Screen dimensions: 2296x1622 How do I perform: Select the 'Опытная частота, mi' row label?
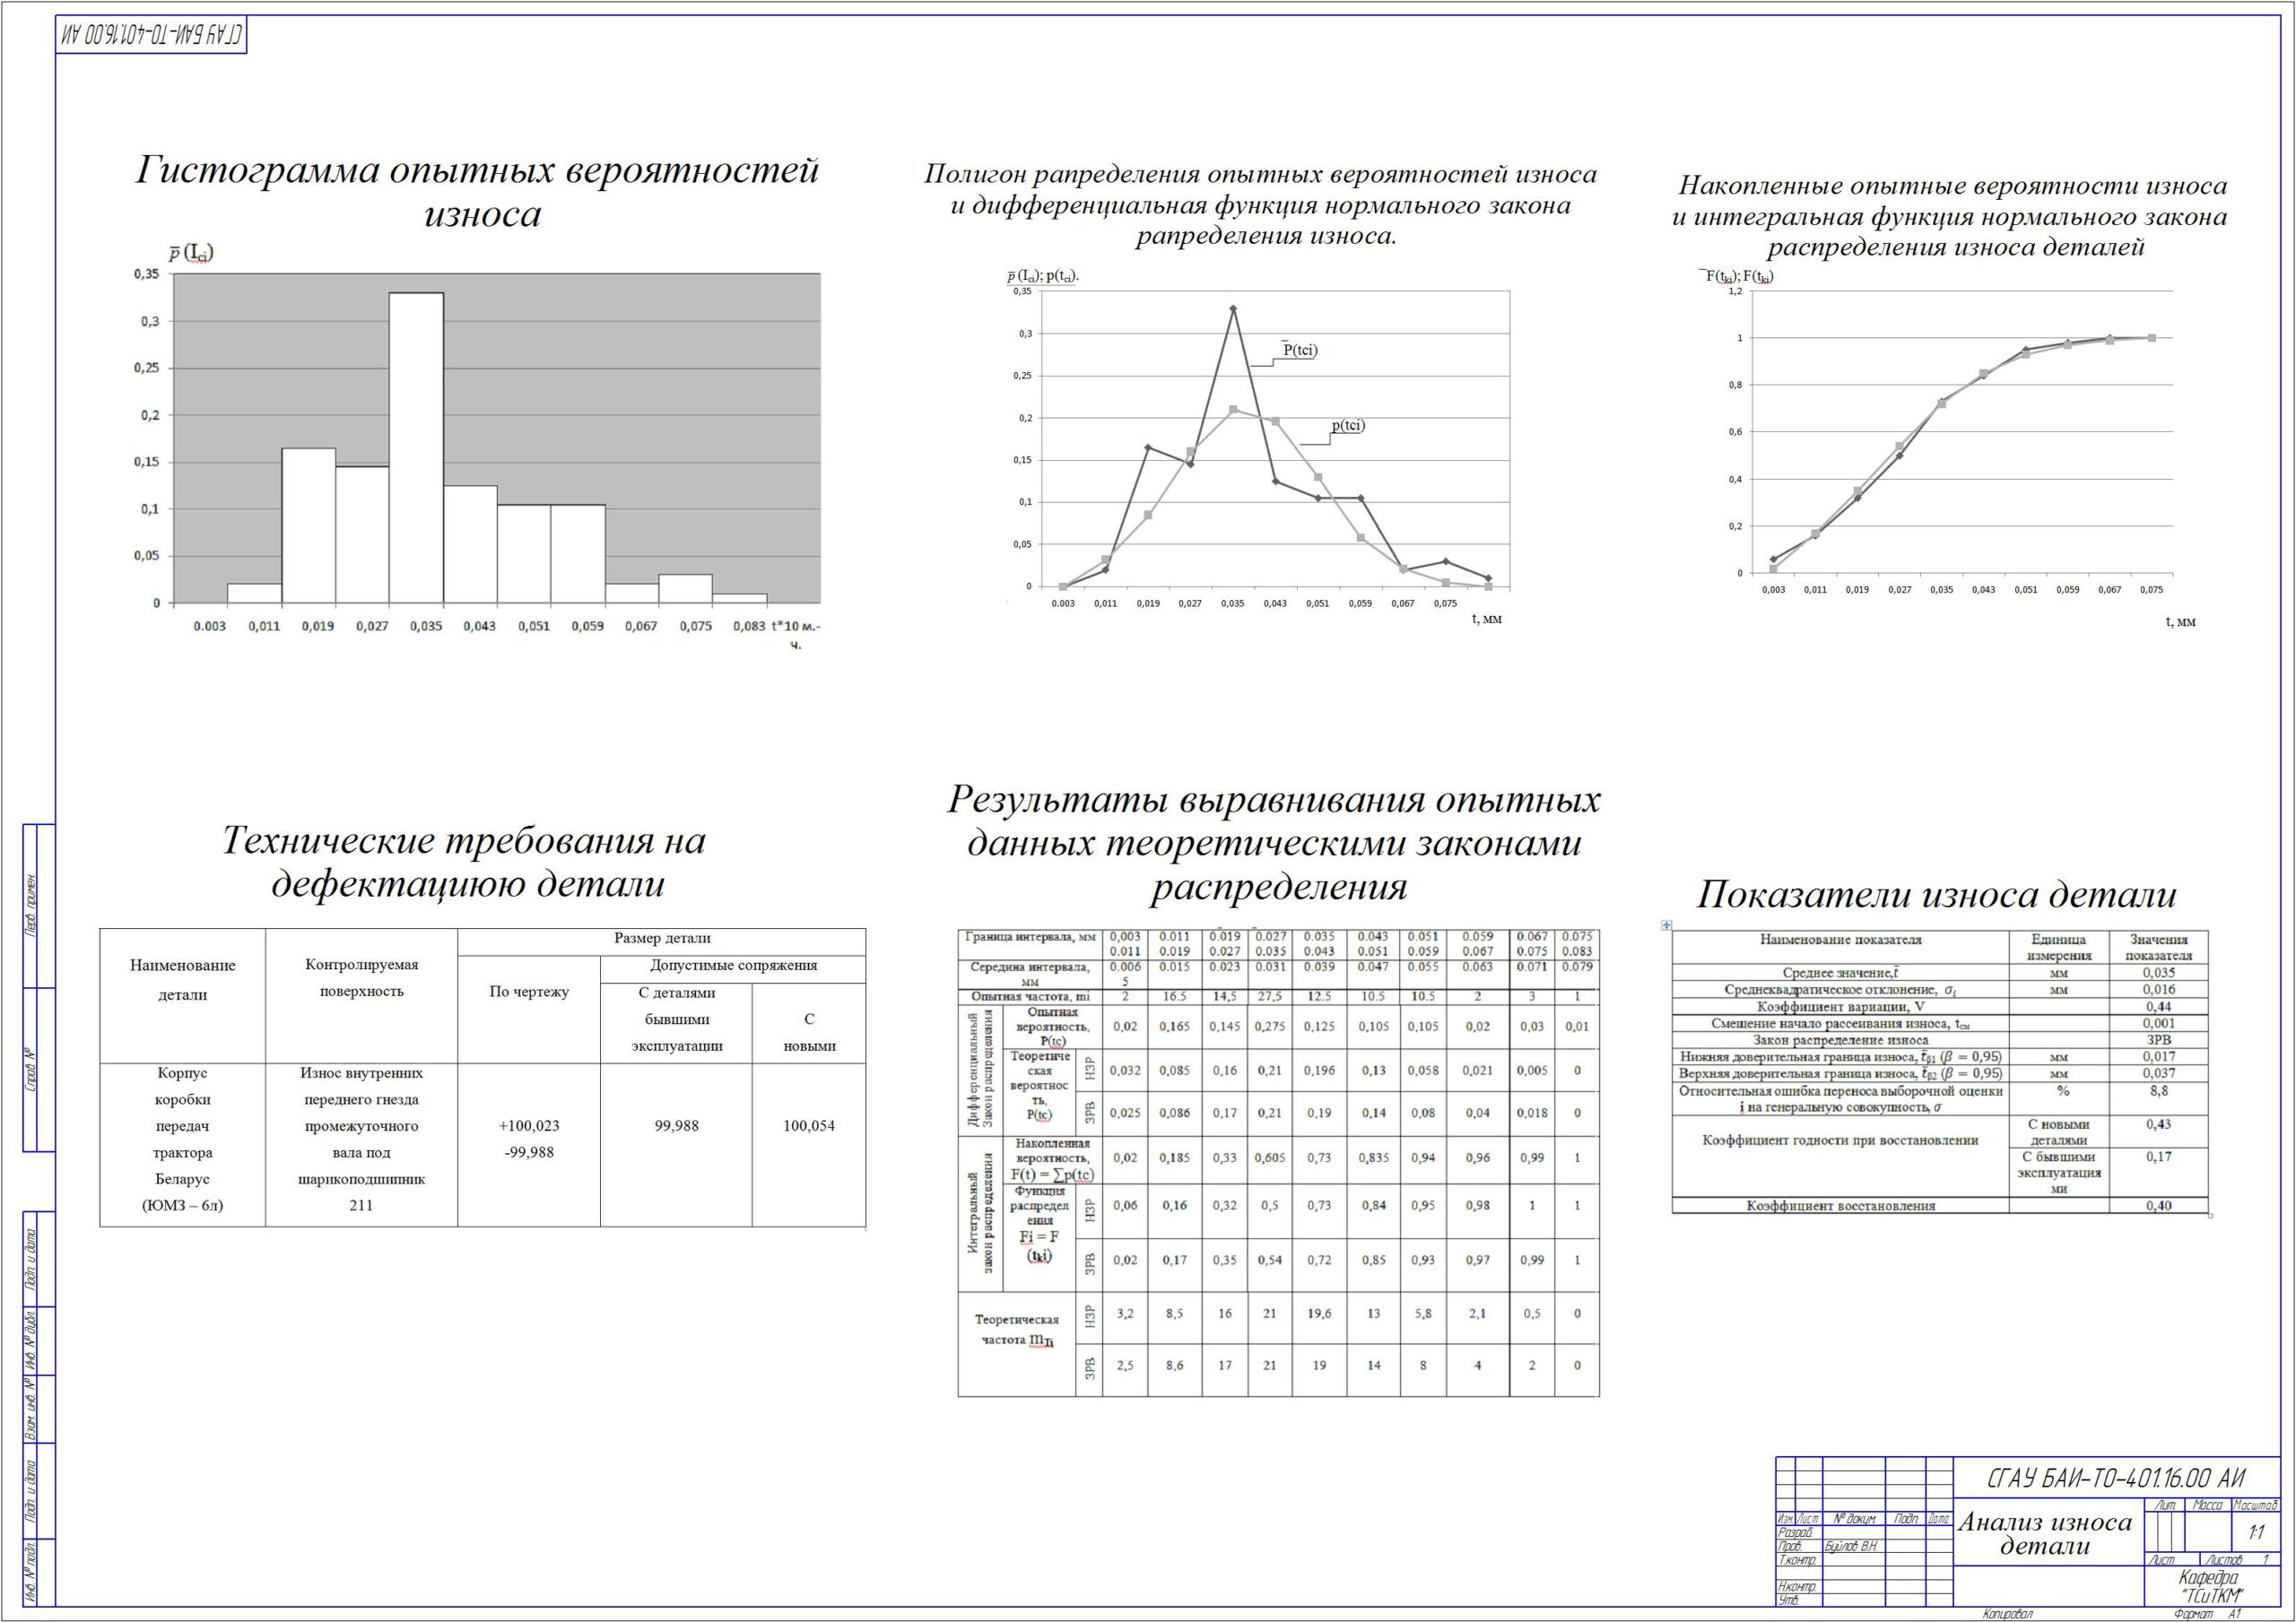pyautogui.click(x=1030, y=997)
